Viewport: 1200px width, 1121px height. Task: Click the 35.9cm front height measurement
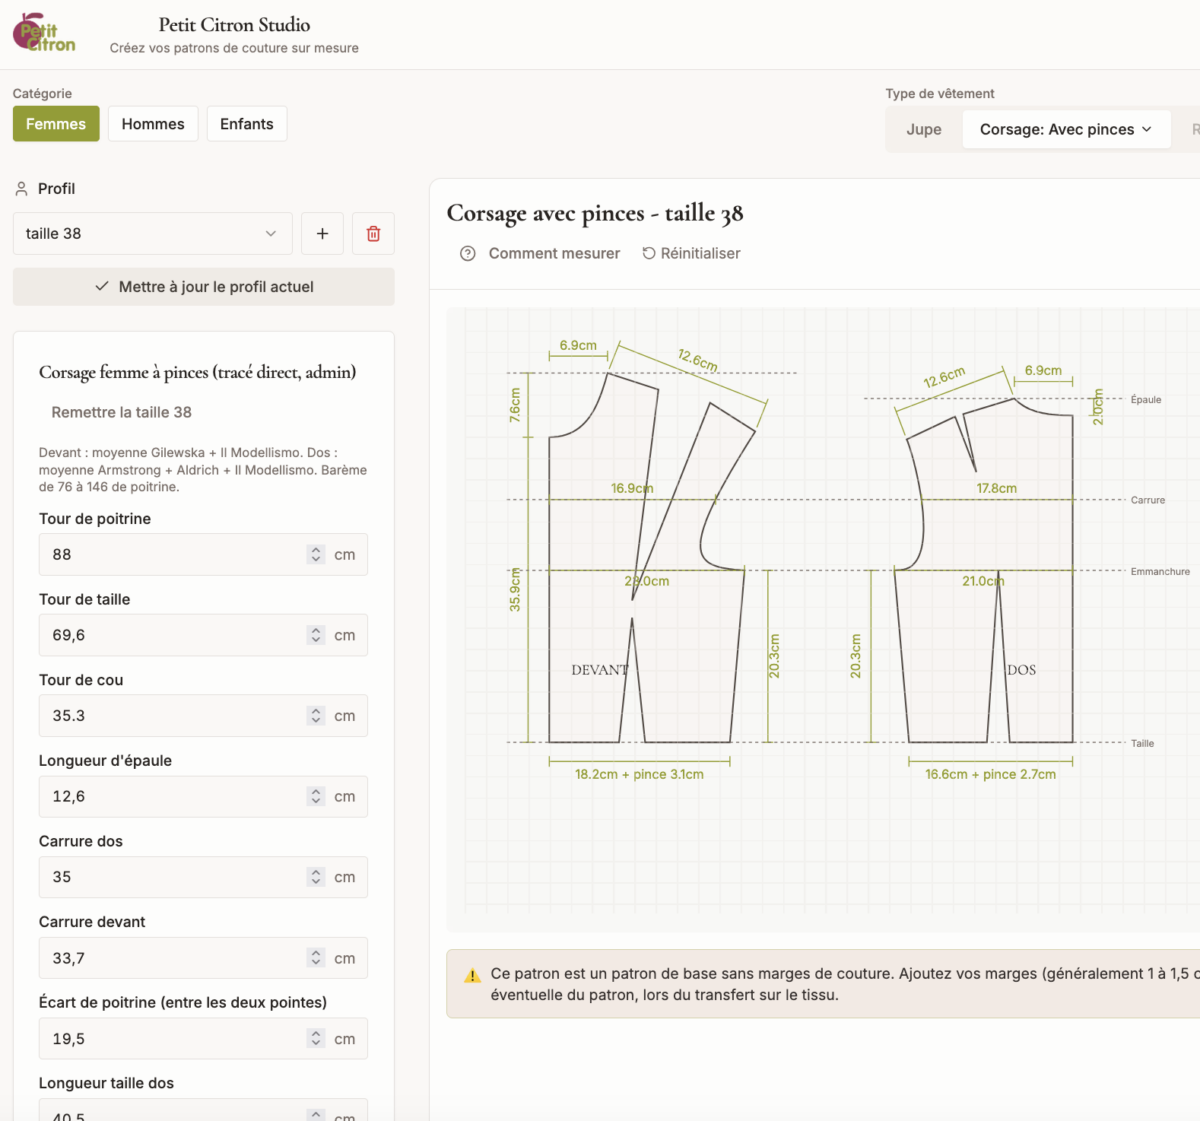coord(516,590)
